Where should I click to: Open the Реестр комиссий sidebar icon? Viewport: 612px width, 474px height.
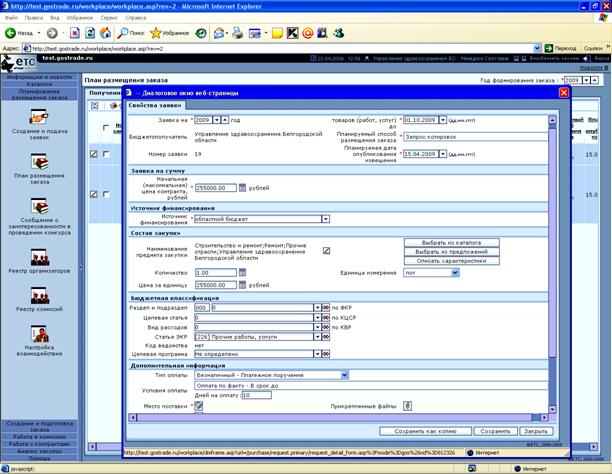point(39,296)
